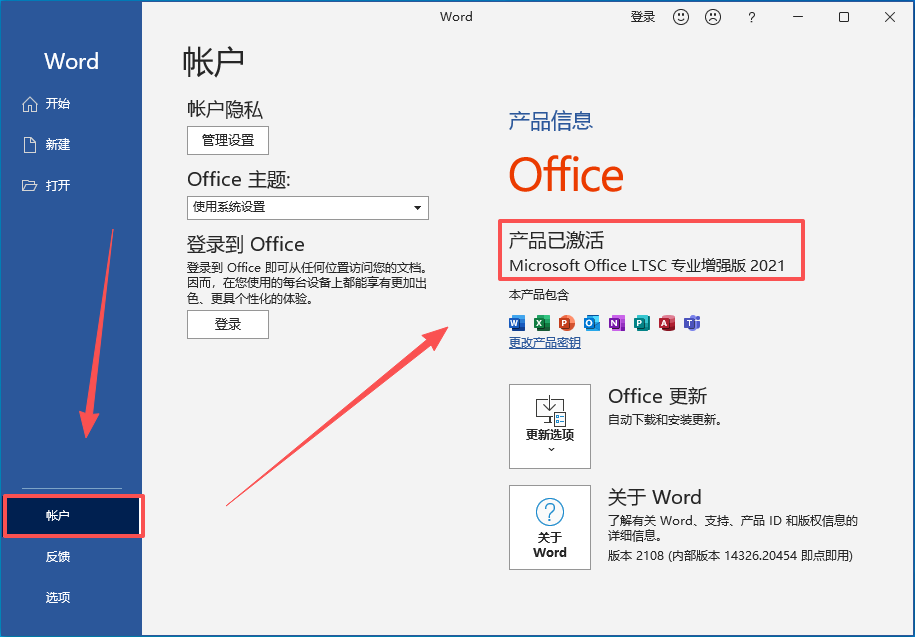This screenshot has height=637, width=915.
Task: Click the OneNote app icon
Action: point(617,323)
